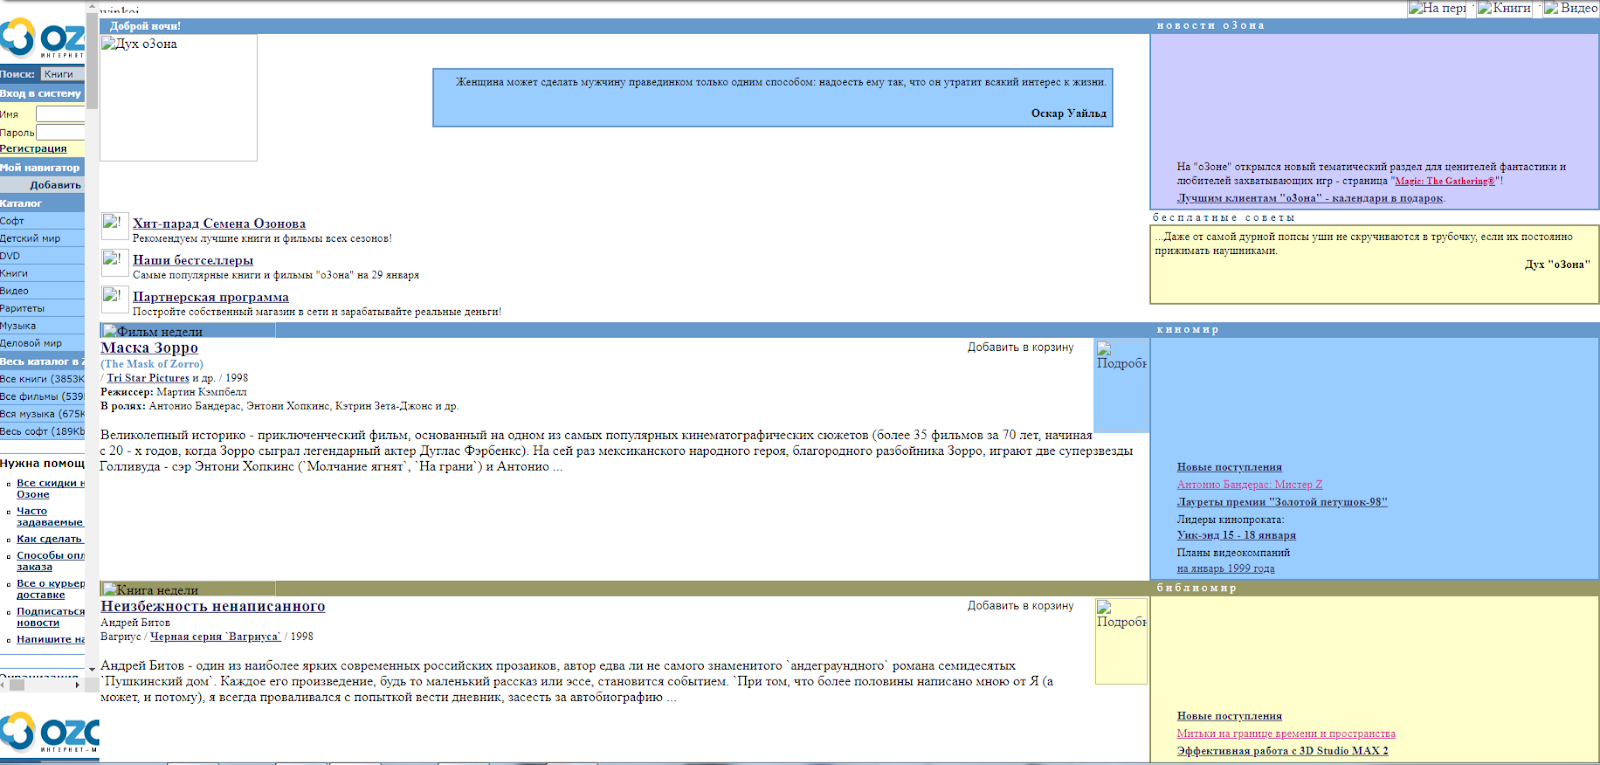The width and height of the screenshot is (1600, 765).
Task: Select 'Весь софт' full catalog entry
Action: (x=42, y=432)
